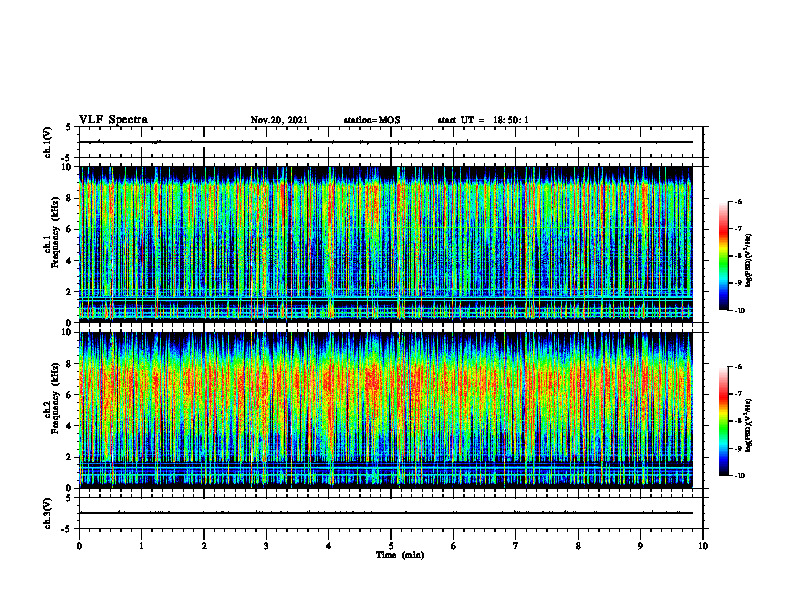The height and width of the screenshot is (612, 792).
Task: Click the "ch.1(V)" axis label
Action: [48, 142]
